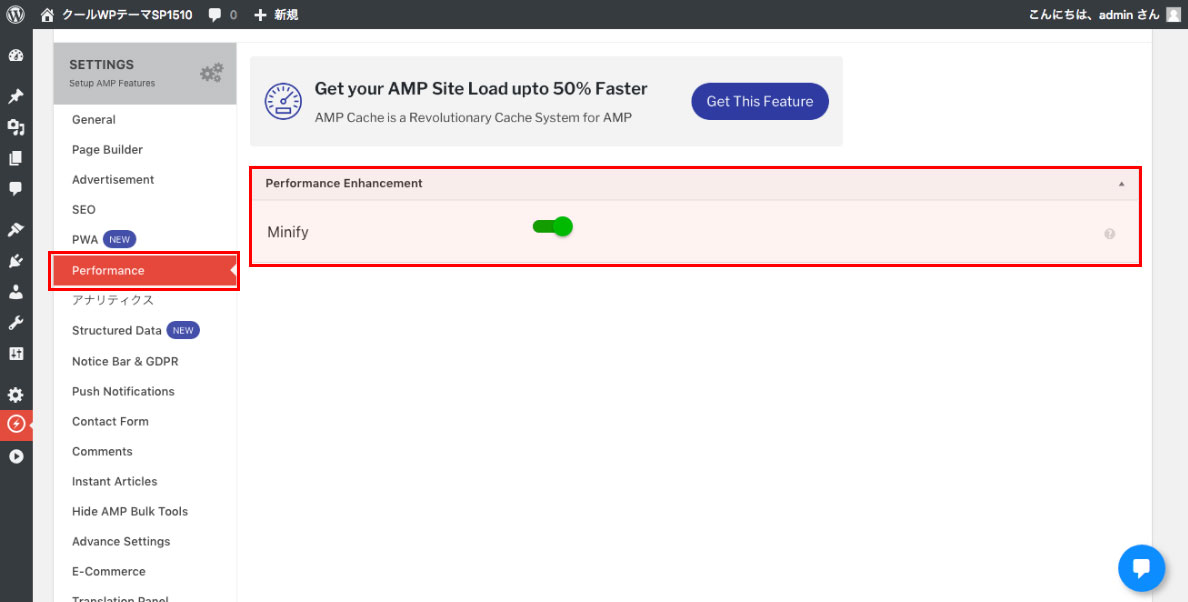Collapse the Performance Enhancement section arrow

[x=1121, y=184]
